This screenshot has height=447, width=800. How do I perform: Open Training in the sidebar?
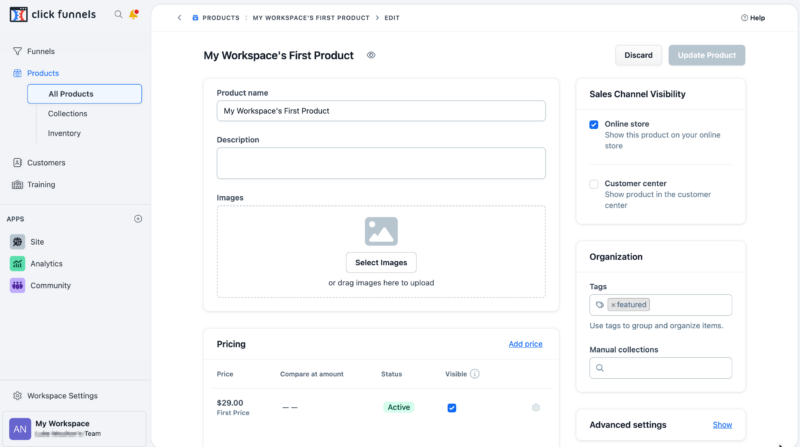pyautogui.click(x=41, y=184)
